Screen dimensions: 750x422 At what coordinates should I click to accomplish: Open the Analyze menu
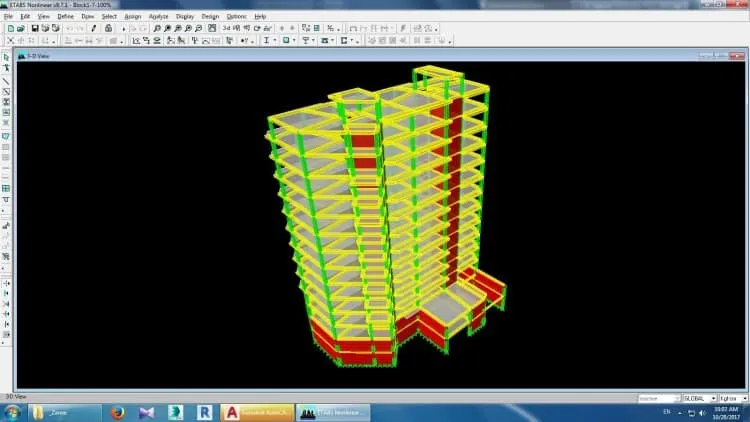pos(158,16)
